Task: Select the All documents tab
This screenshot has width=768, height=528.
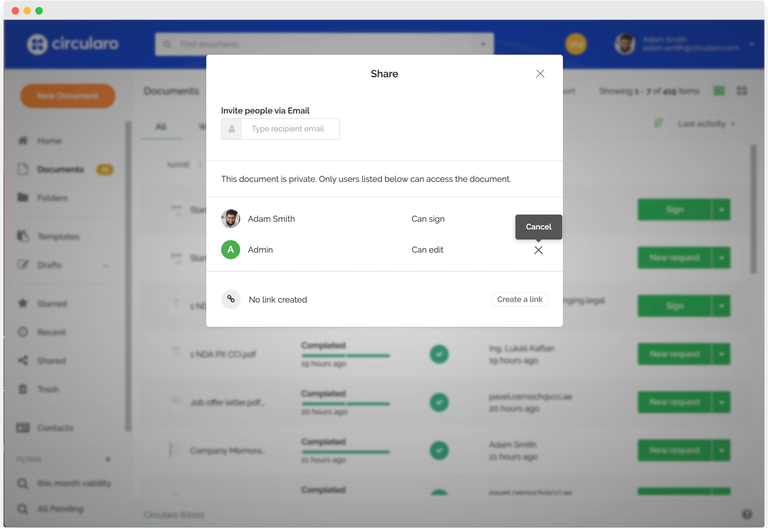Action: 161,127
